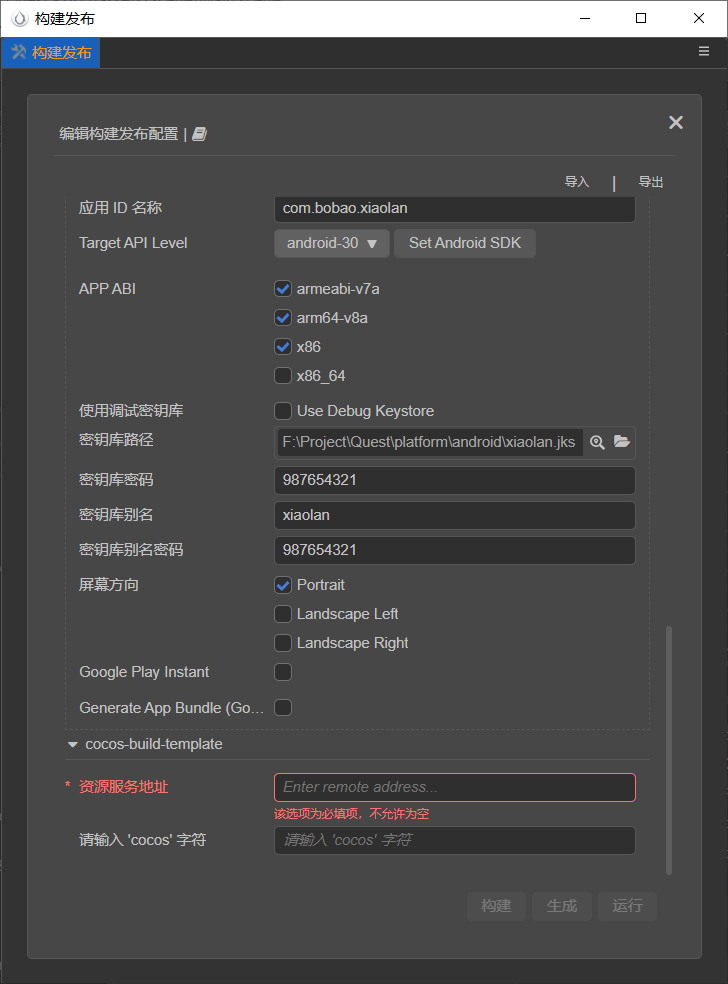
Task: Close the 构建发布 window
Action: [x=699, y=18]
